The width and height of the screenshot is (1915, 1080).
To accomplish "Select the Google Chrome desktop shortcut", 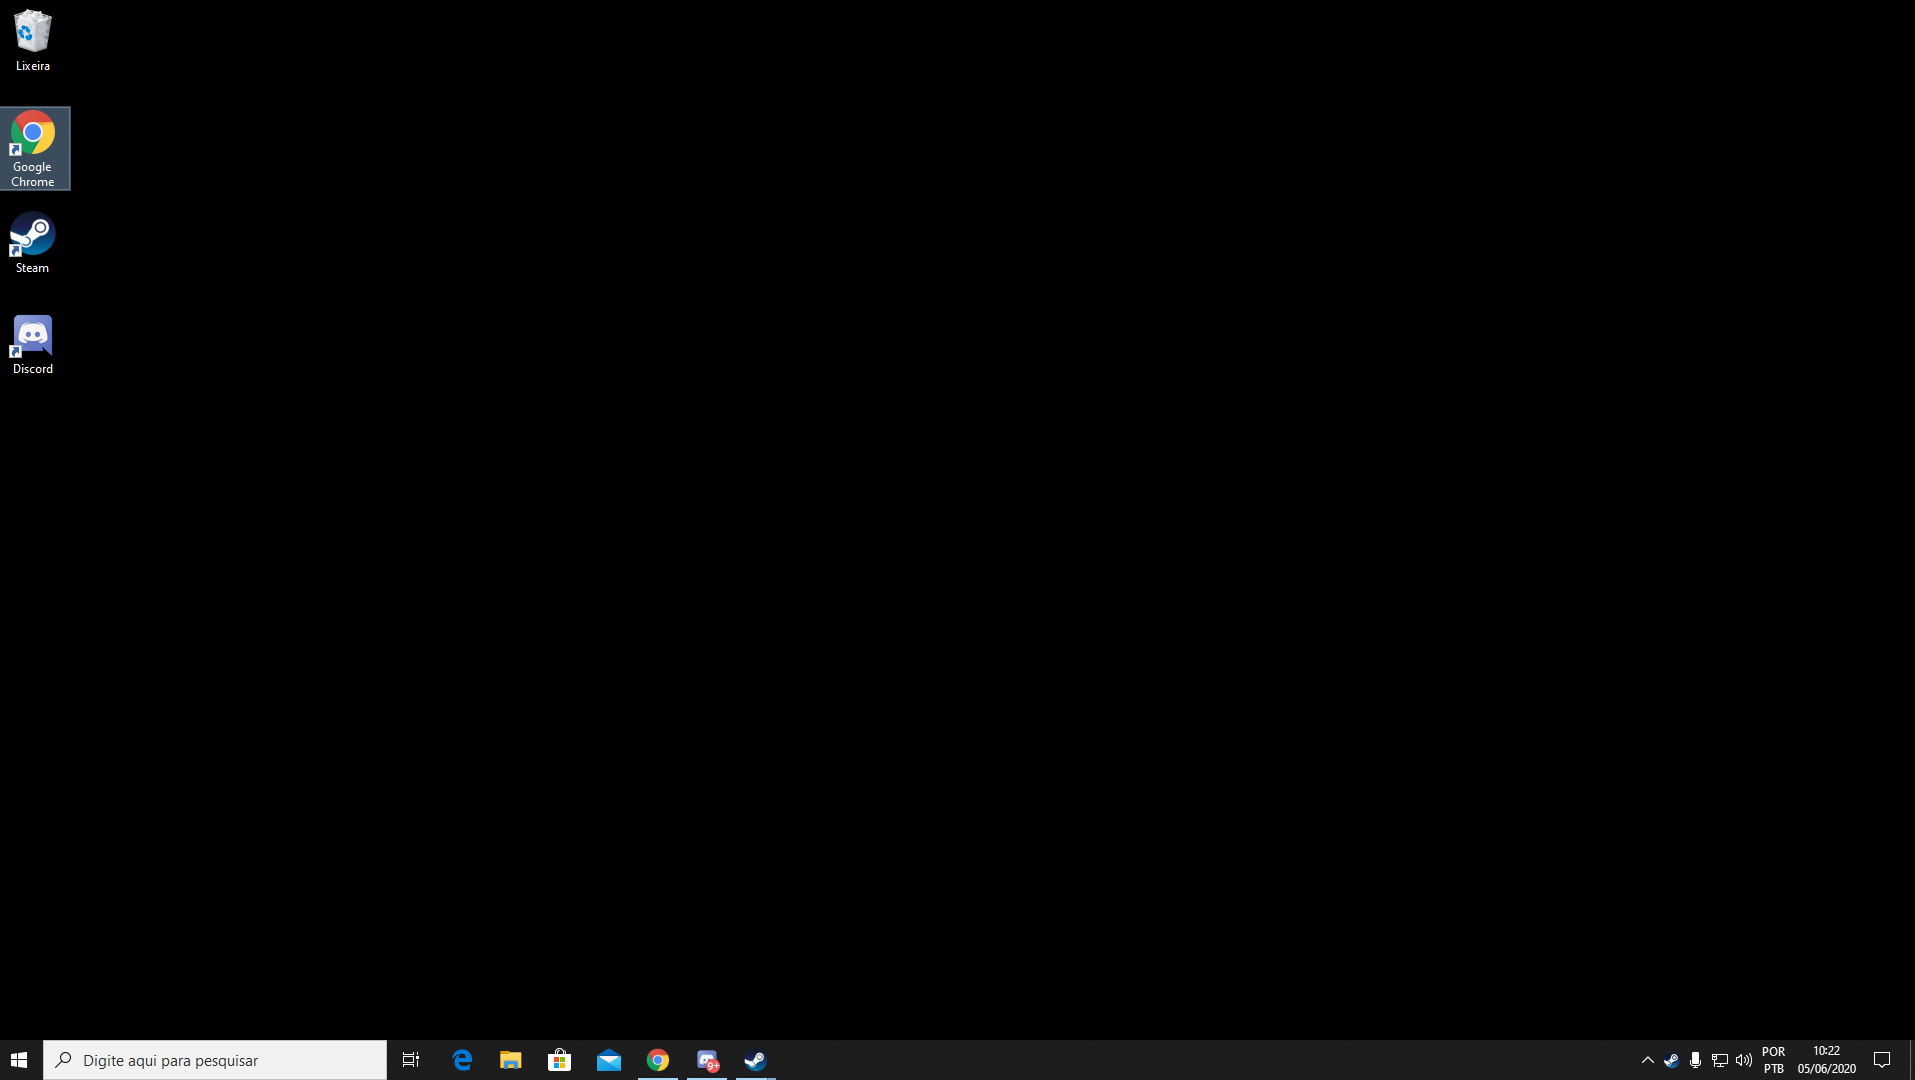I will click(x=33, y=149).
